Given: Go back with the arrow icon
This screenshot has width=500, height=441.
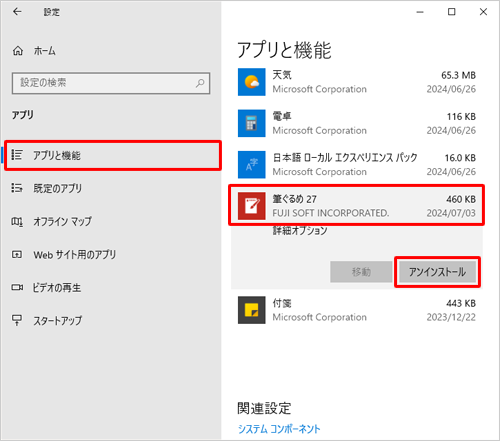Looking at the screenshot, I should (17, 12).
